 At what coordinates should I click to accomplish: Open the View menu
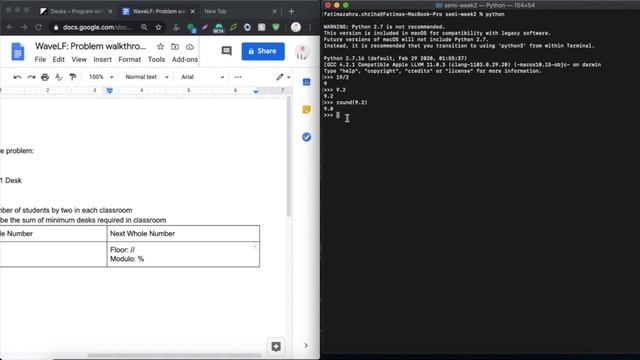click(x=79, y=60)
